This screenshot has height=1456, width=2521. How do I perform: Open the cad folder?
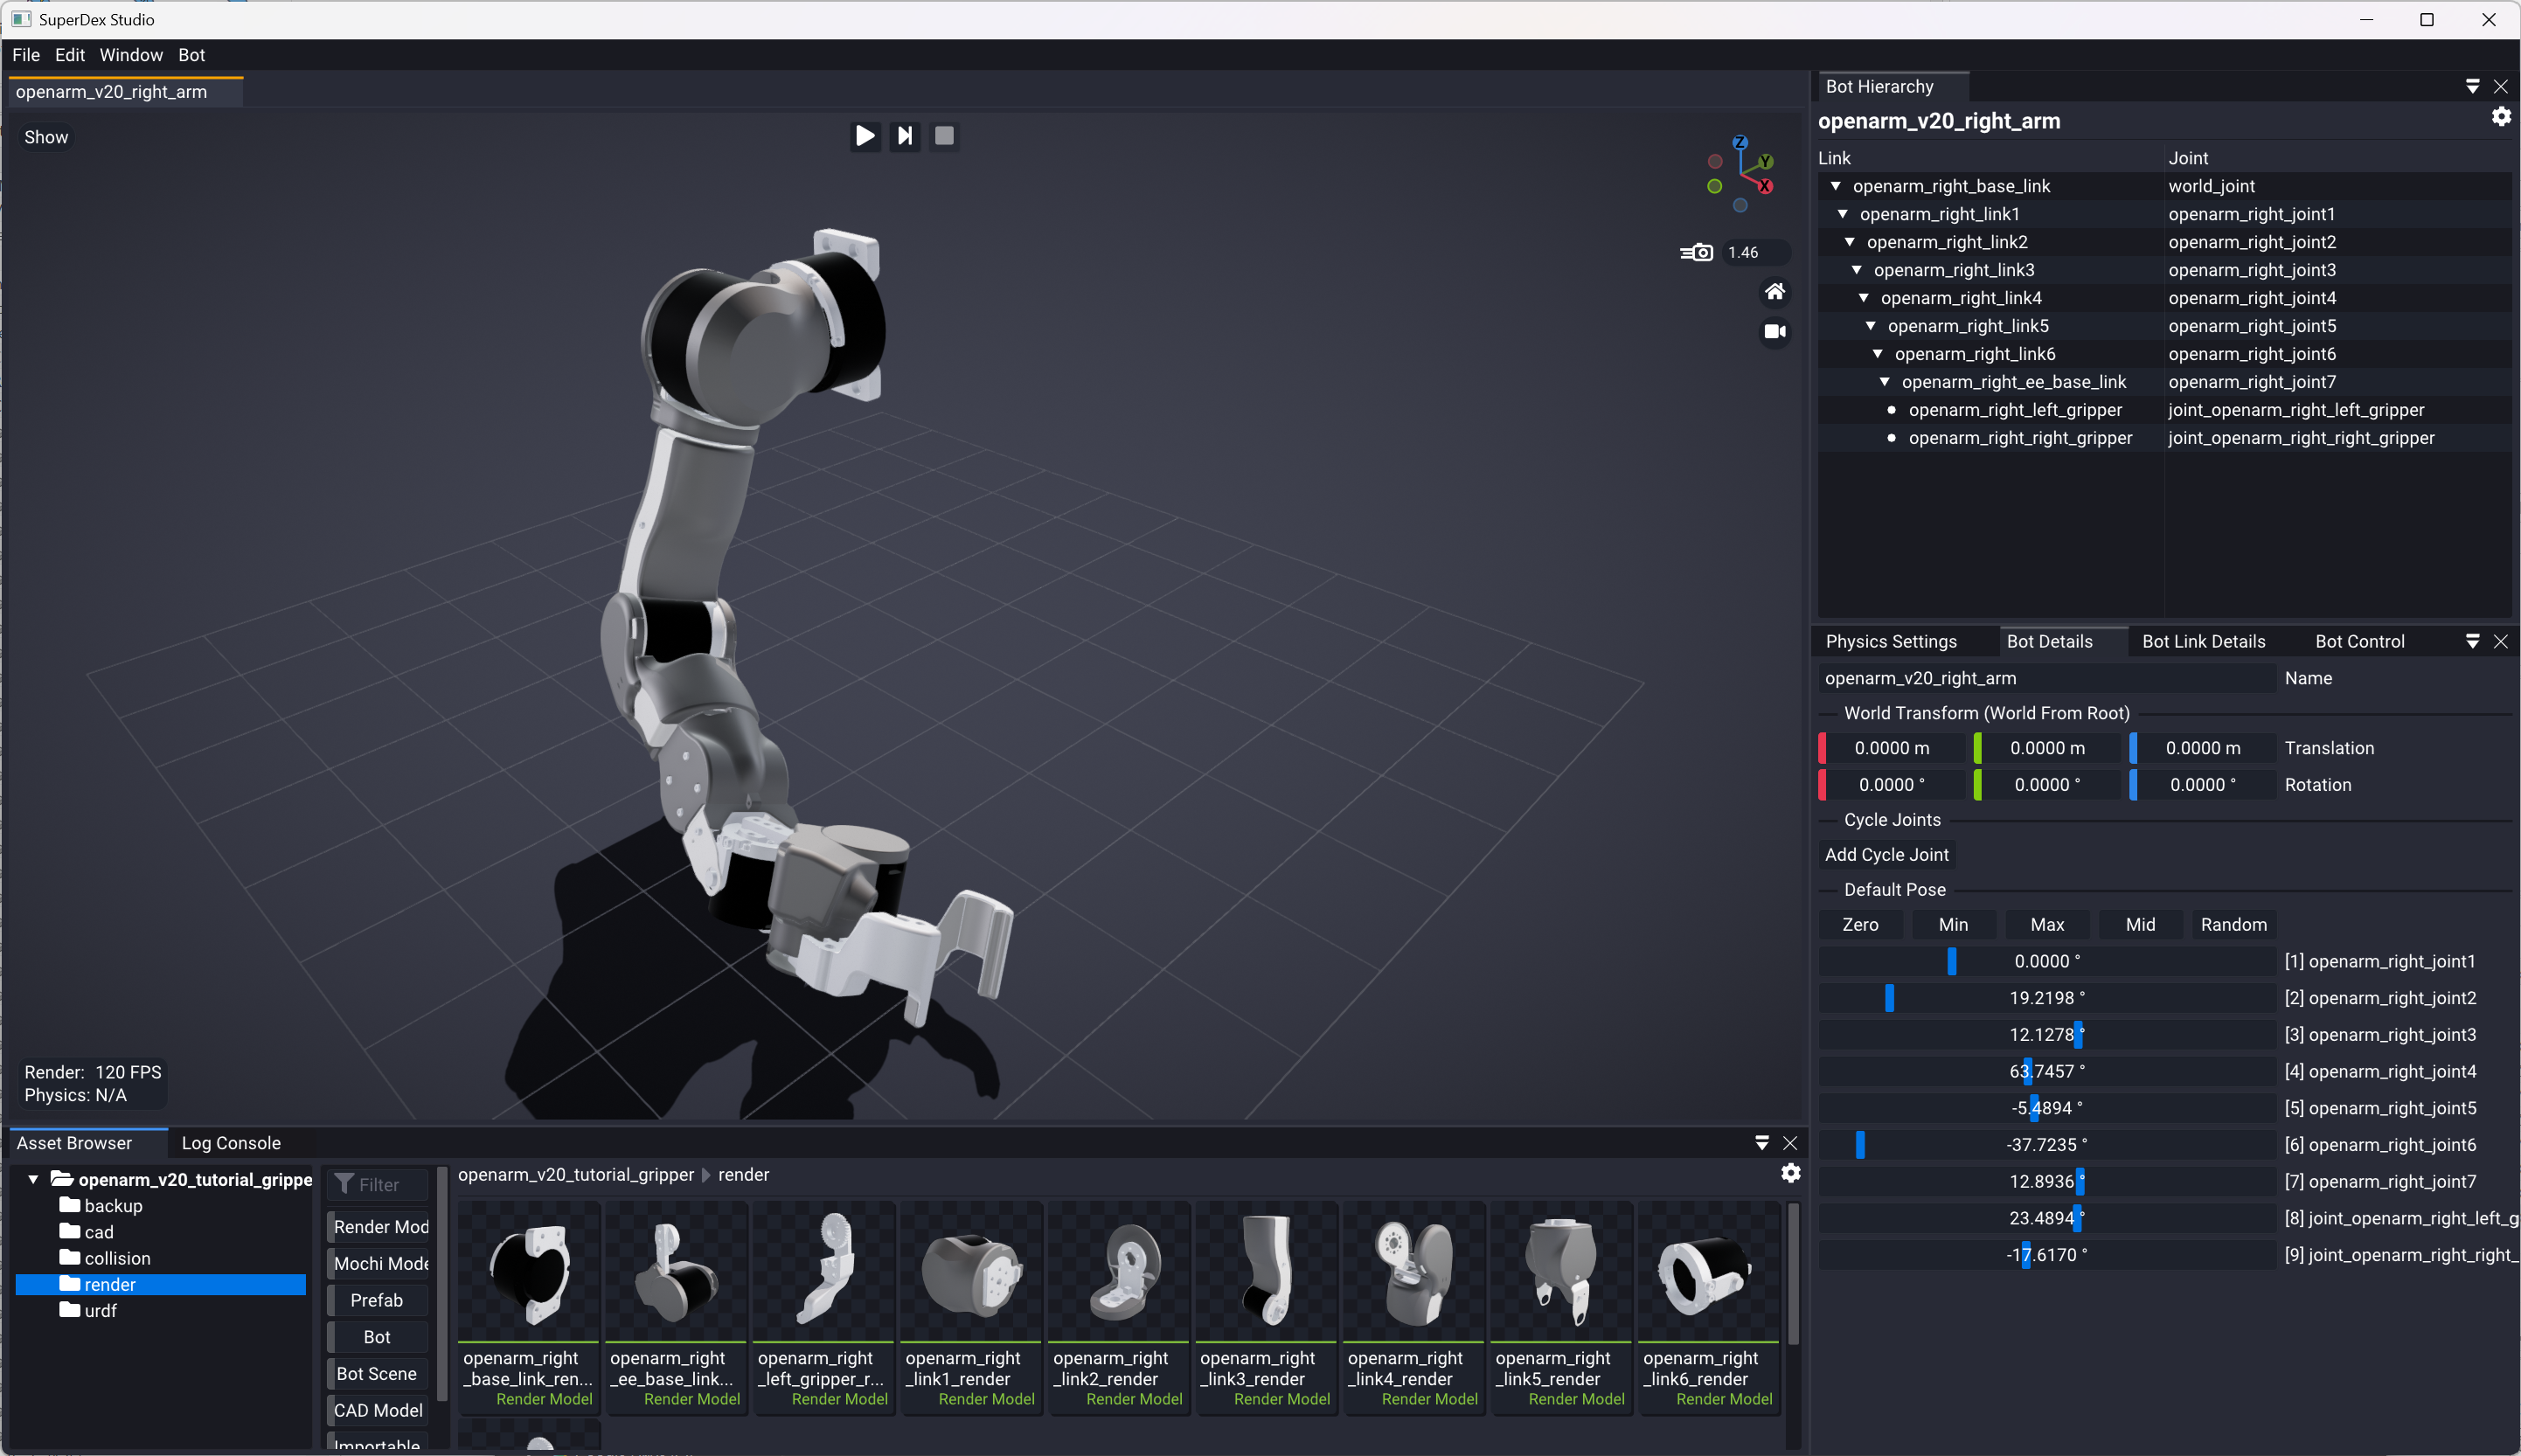[87, 1232]
